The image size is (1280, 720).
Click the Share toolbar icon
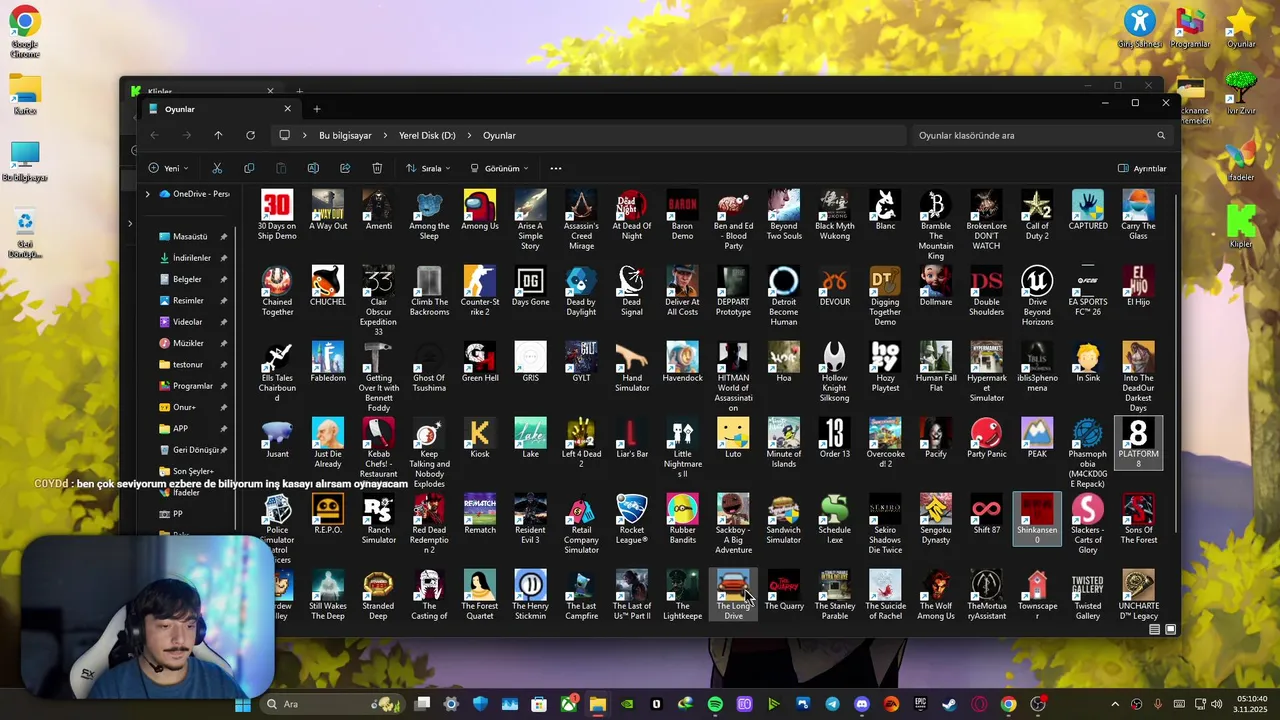point(345,168)
